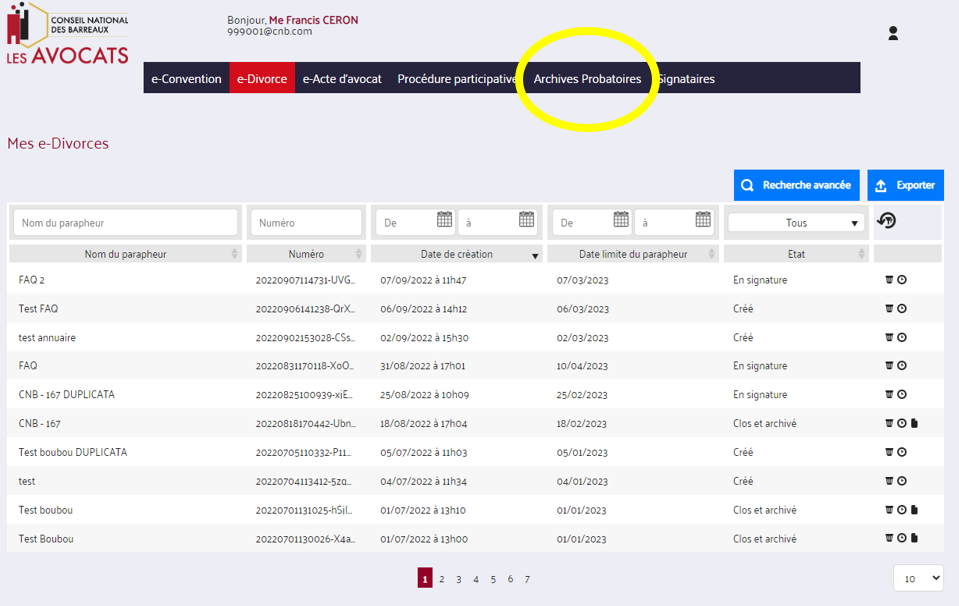
Task: Sort by the "Etat" column header
Action: pos(796,254)
